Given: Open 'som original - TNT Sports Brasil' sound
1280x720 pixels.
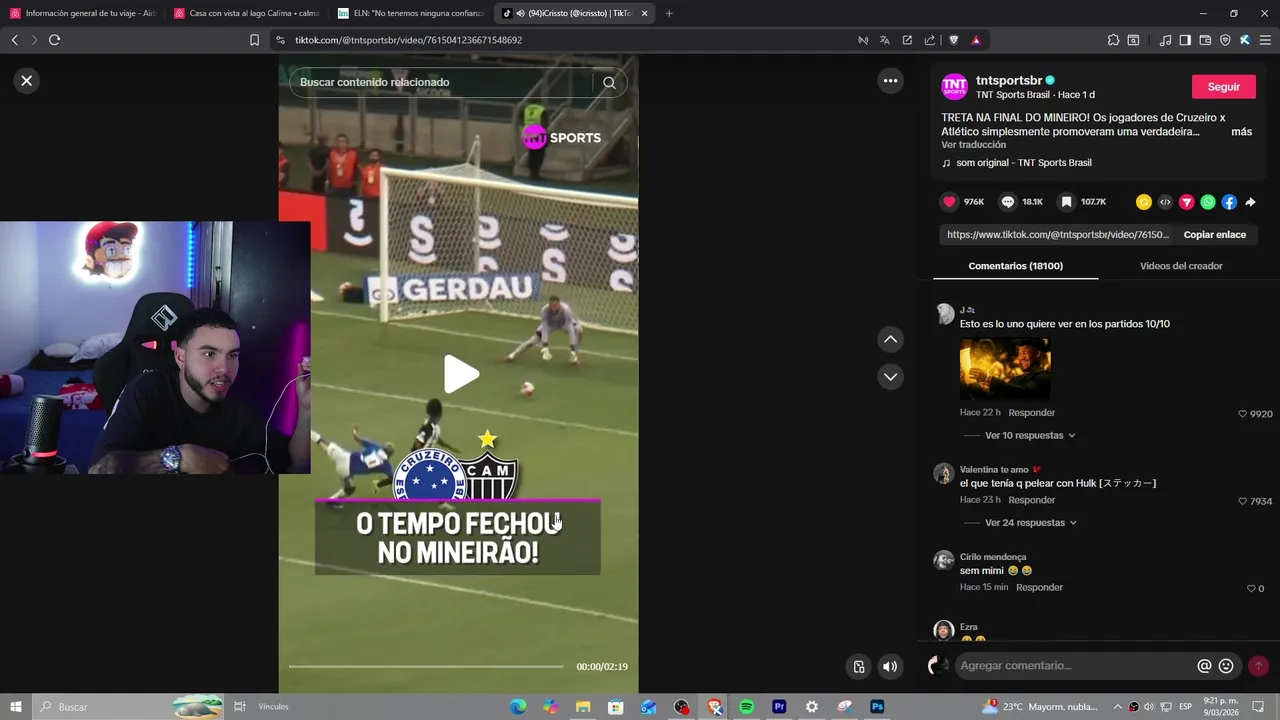Looking at the screenshot, I should click(1023, 163).
